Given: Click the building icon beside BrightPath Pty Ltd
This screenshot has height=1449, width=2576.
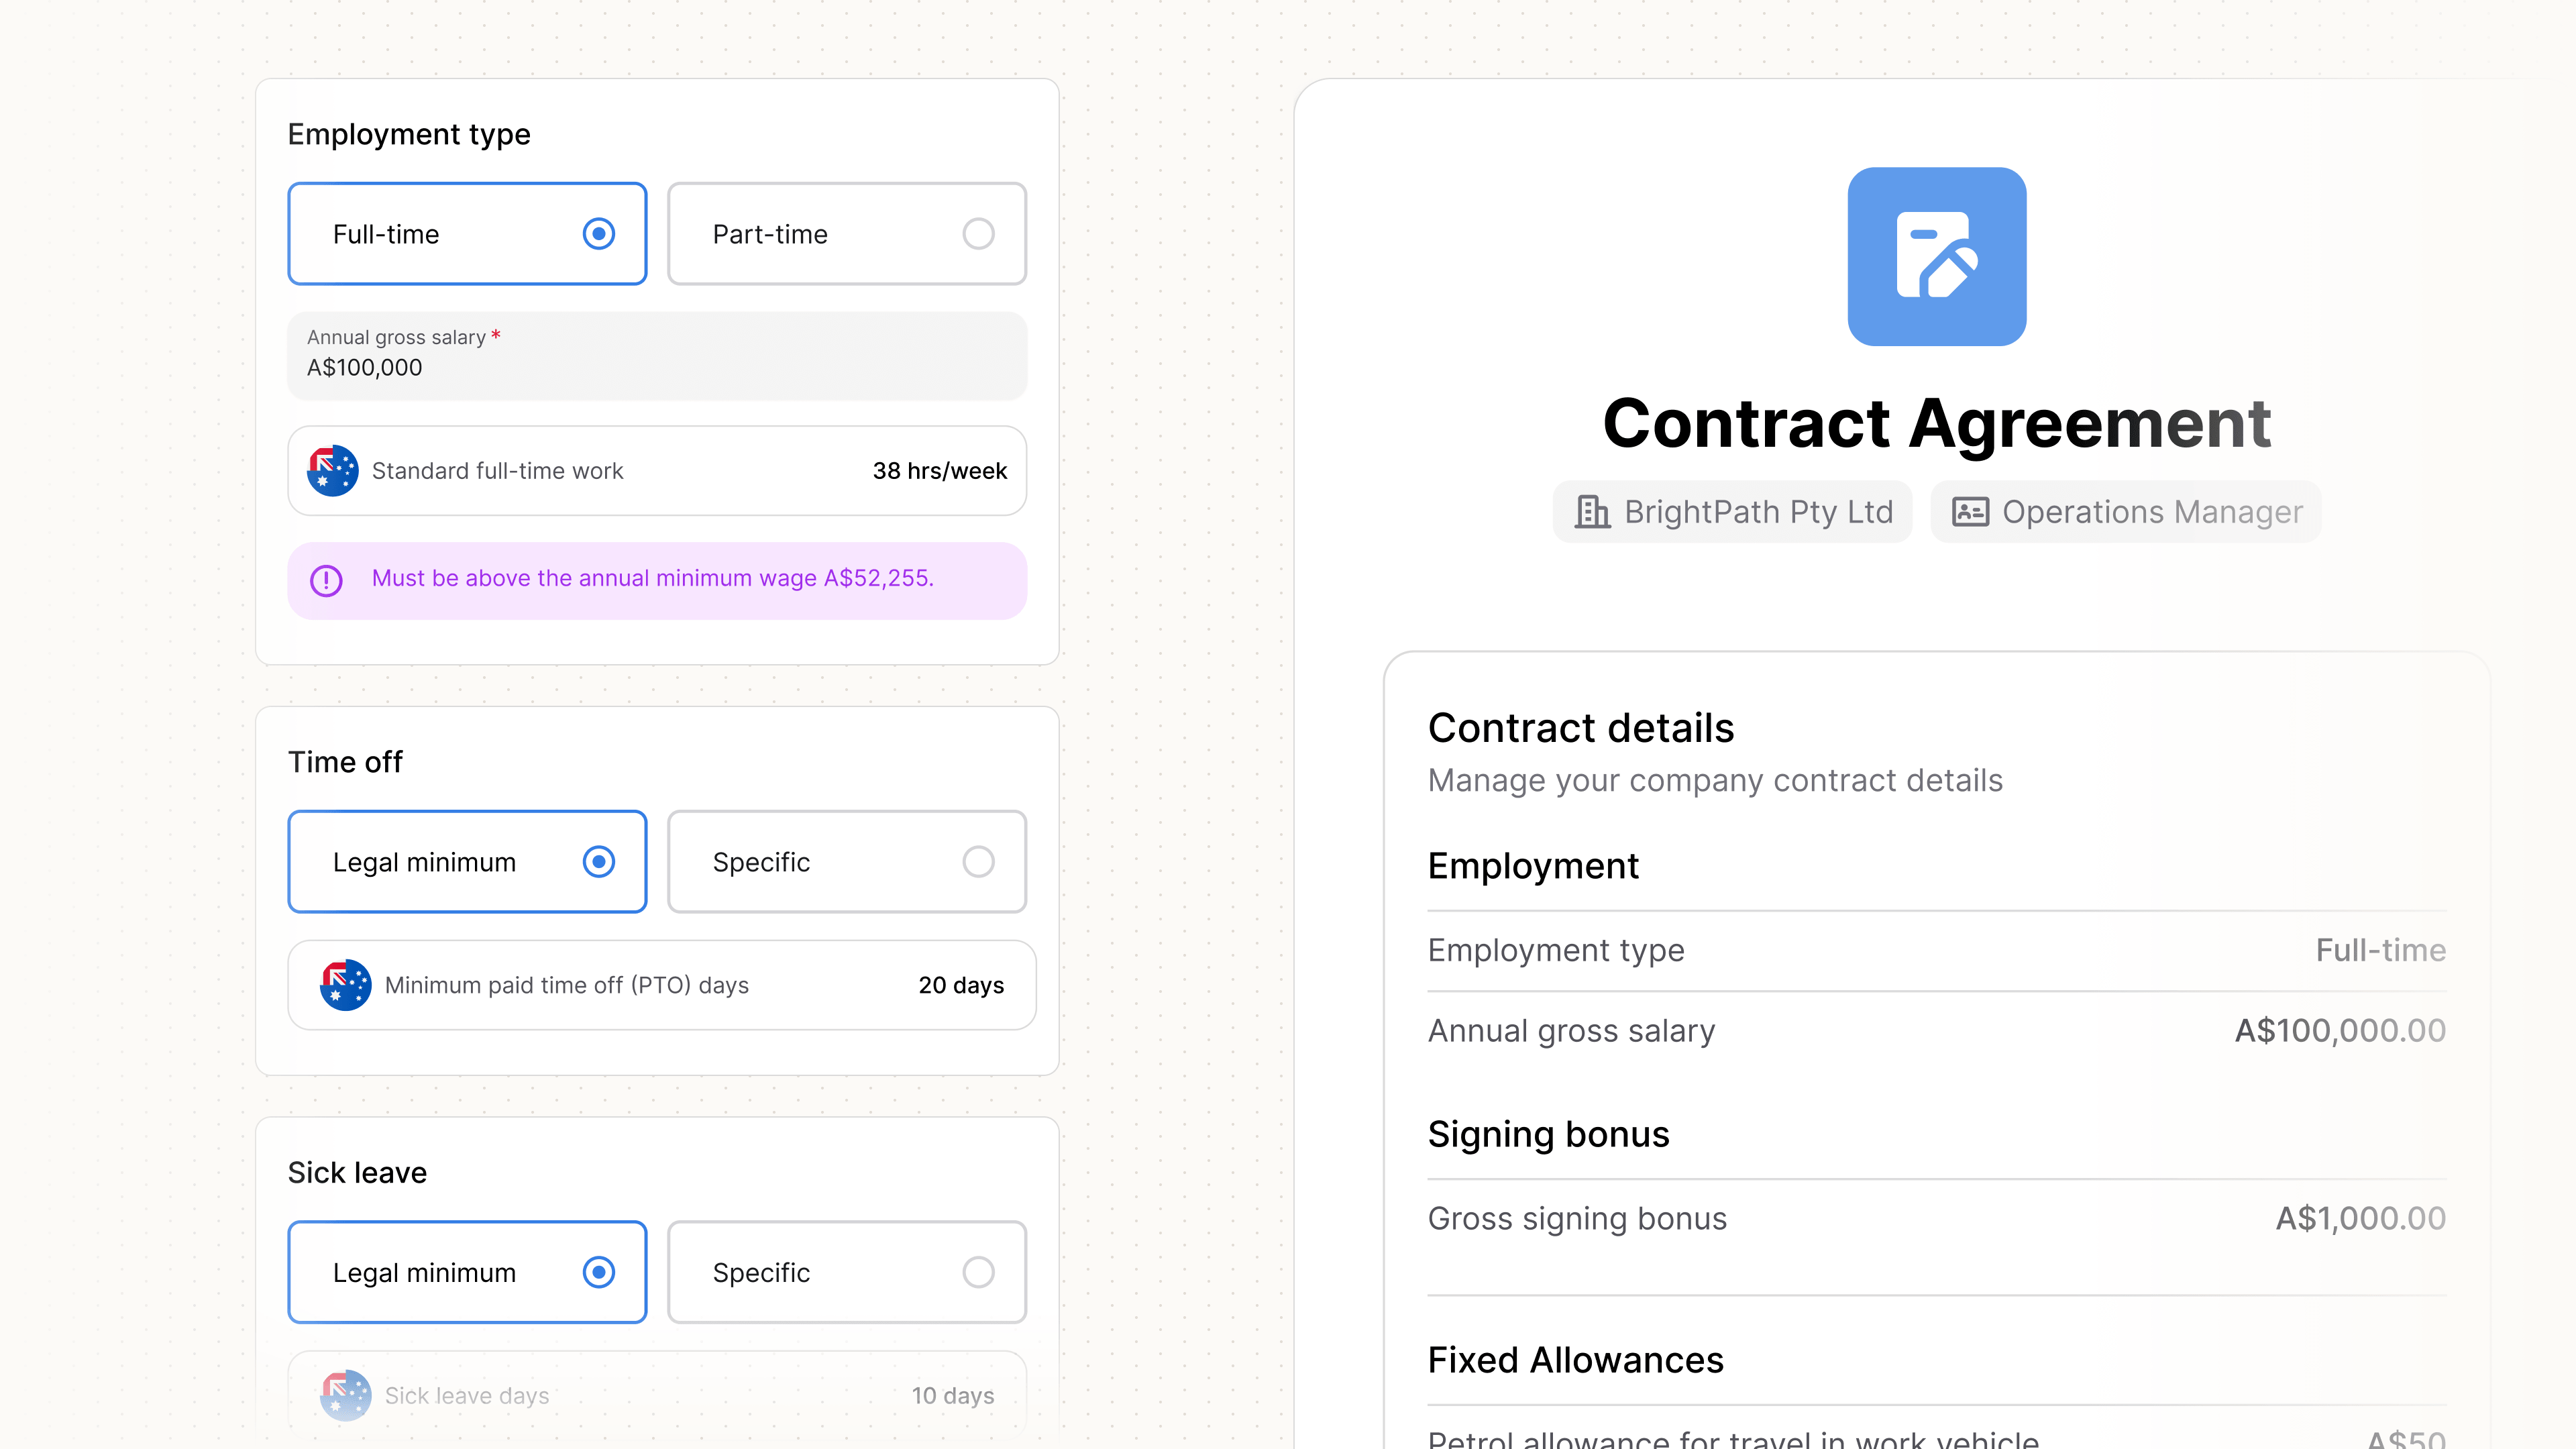Looking at the screenshot, I should click(1592, 512).
